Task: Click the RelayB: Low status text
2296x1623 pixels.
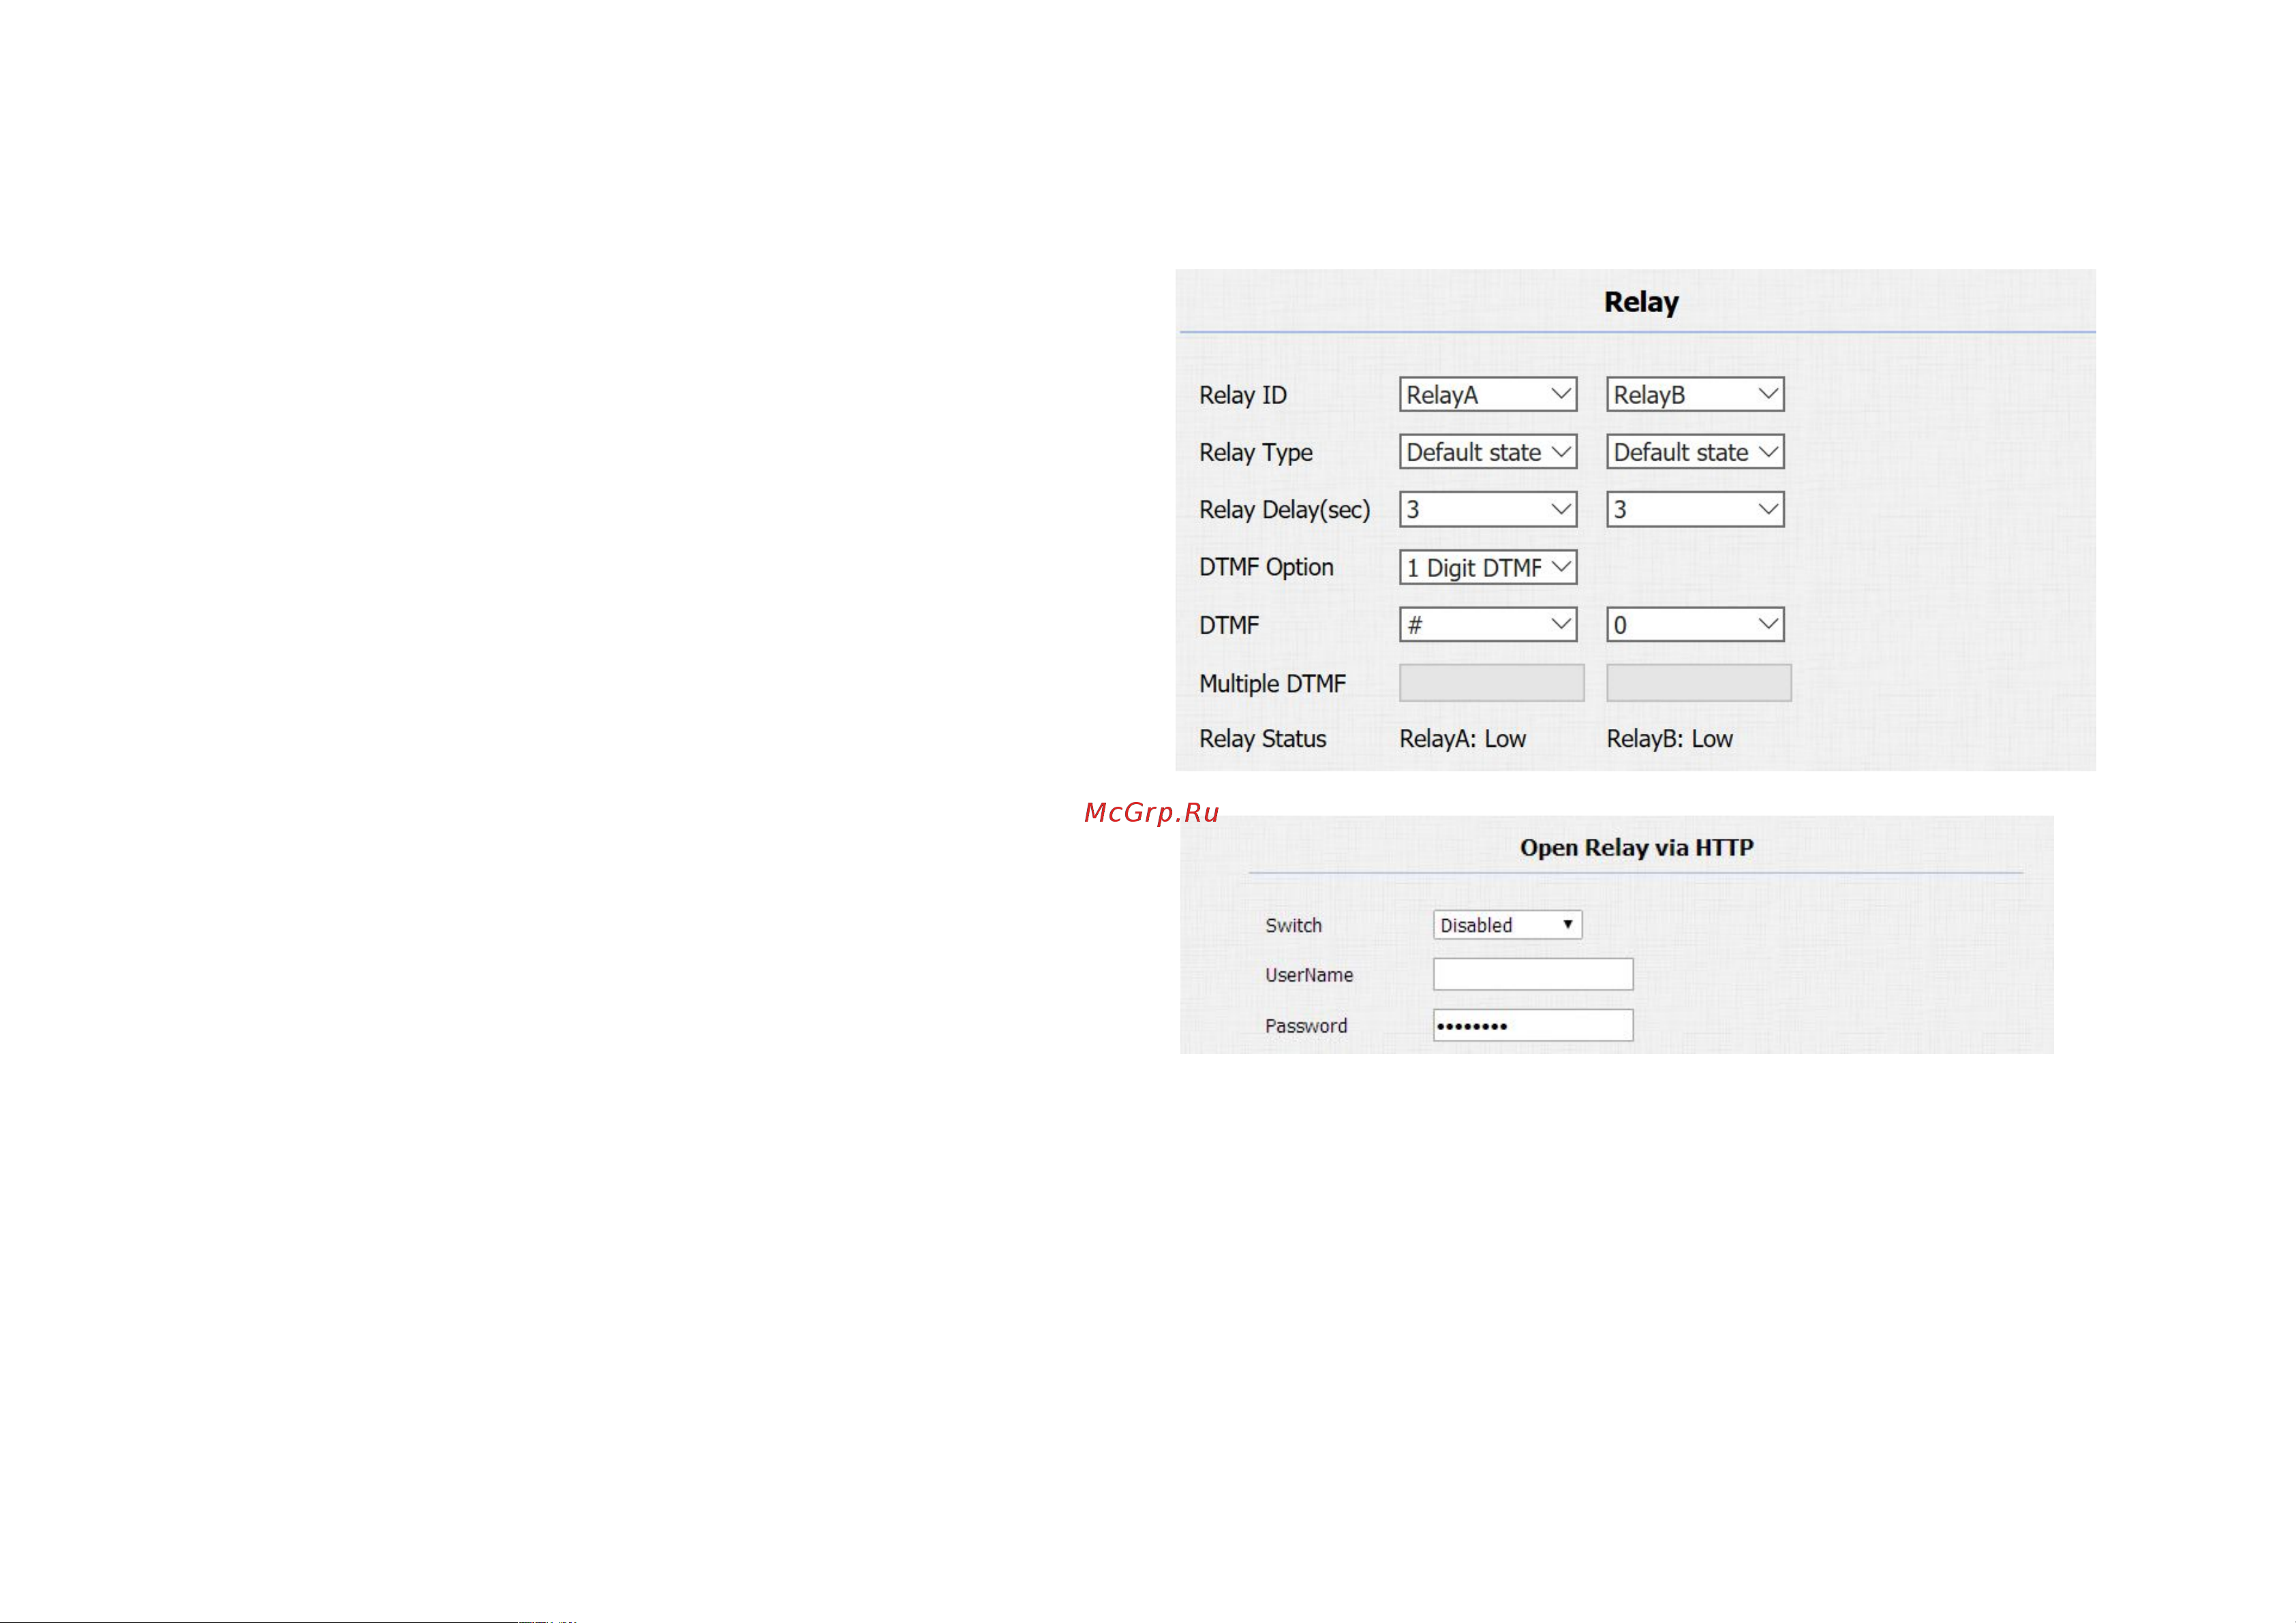Action: pos(1669,739)
